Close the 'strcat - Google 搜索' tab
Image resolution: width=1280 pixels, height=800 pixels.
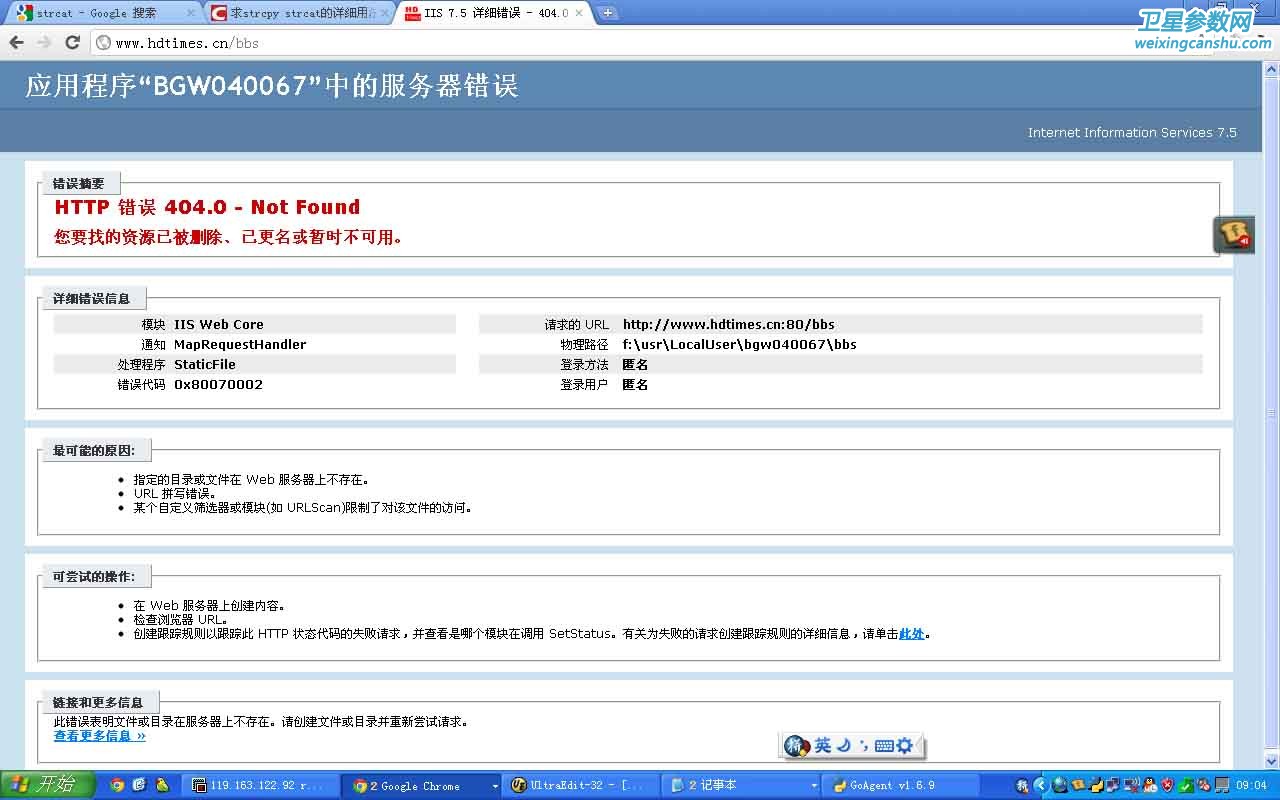pyautogui.click(x=191, y=13)
